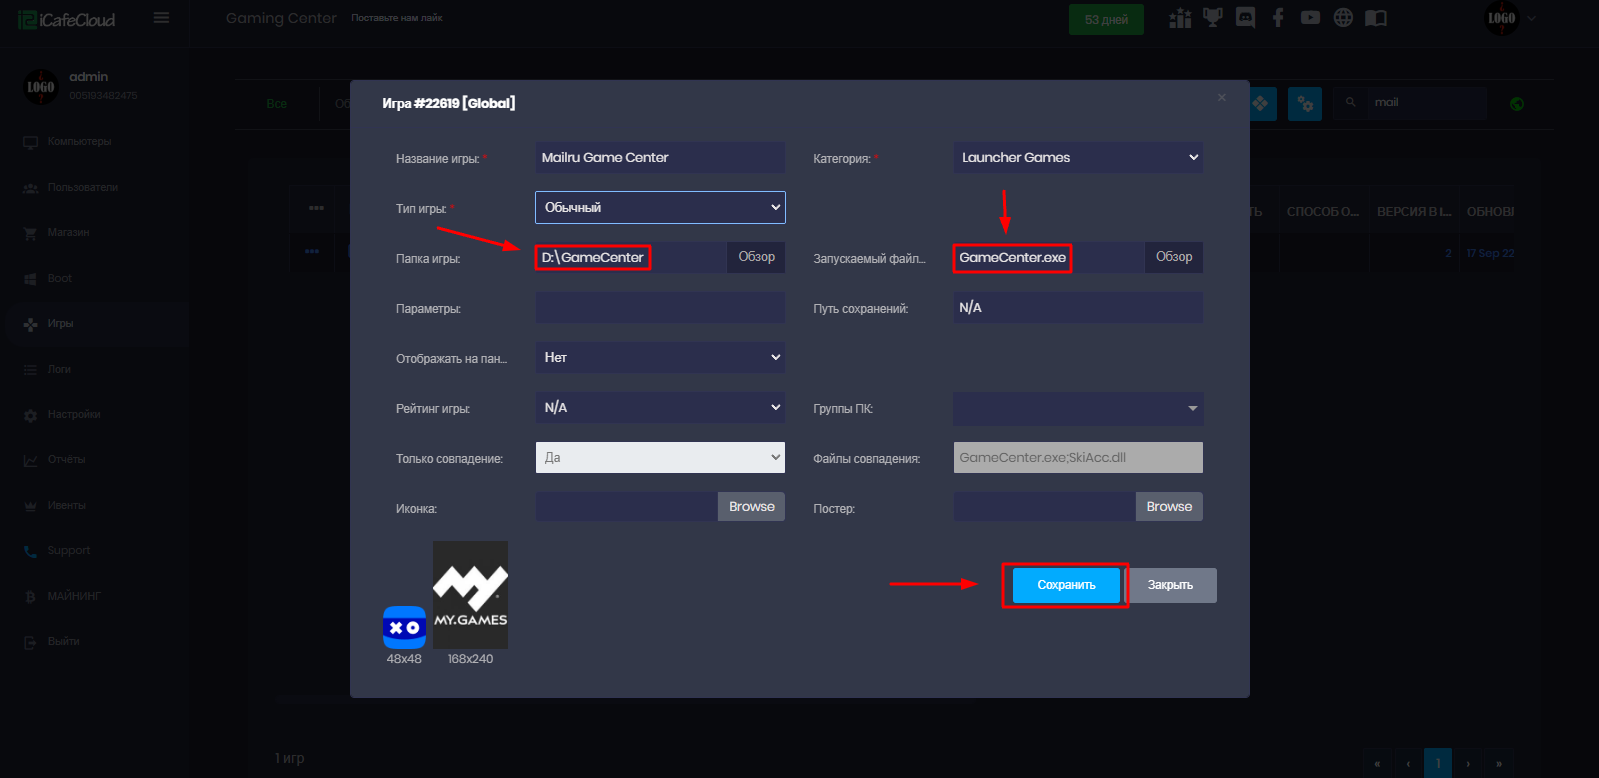Click the Закрыть button
The width and height of the screenshot is (1599, 778).
(x=1170, y=585)
